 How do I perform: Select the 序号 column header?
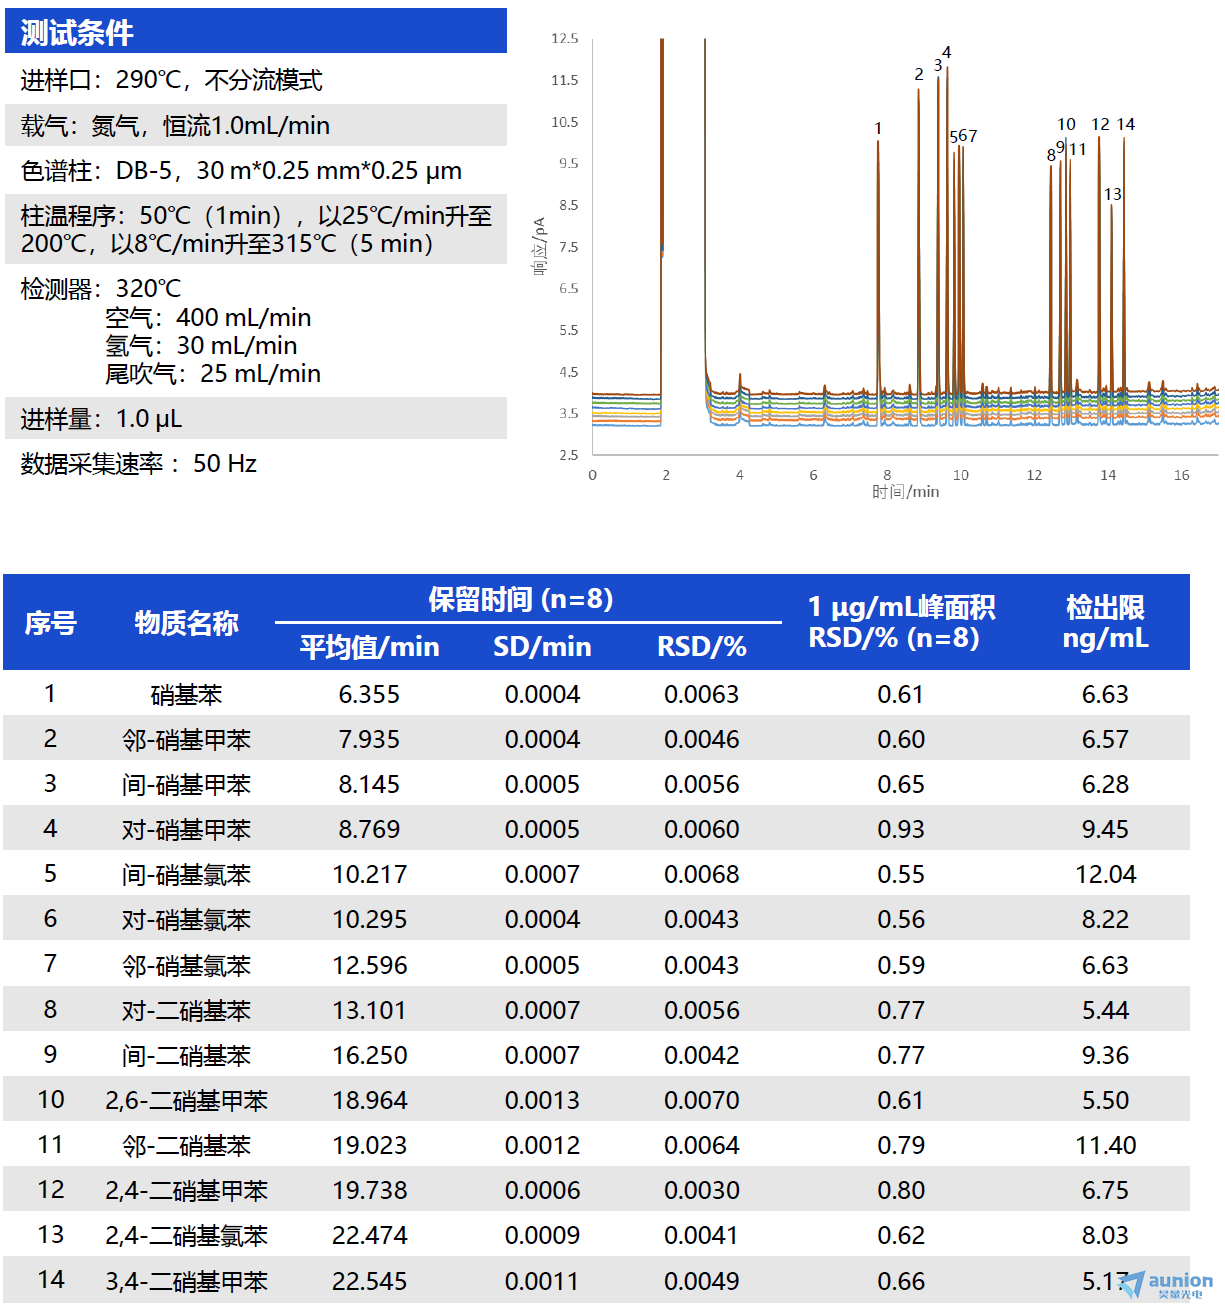pyautogui.click(x=50, y=623)
